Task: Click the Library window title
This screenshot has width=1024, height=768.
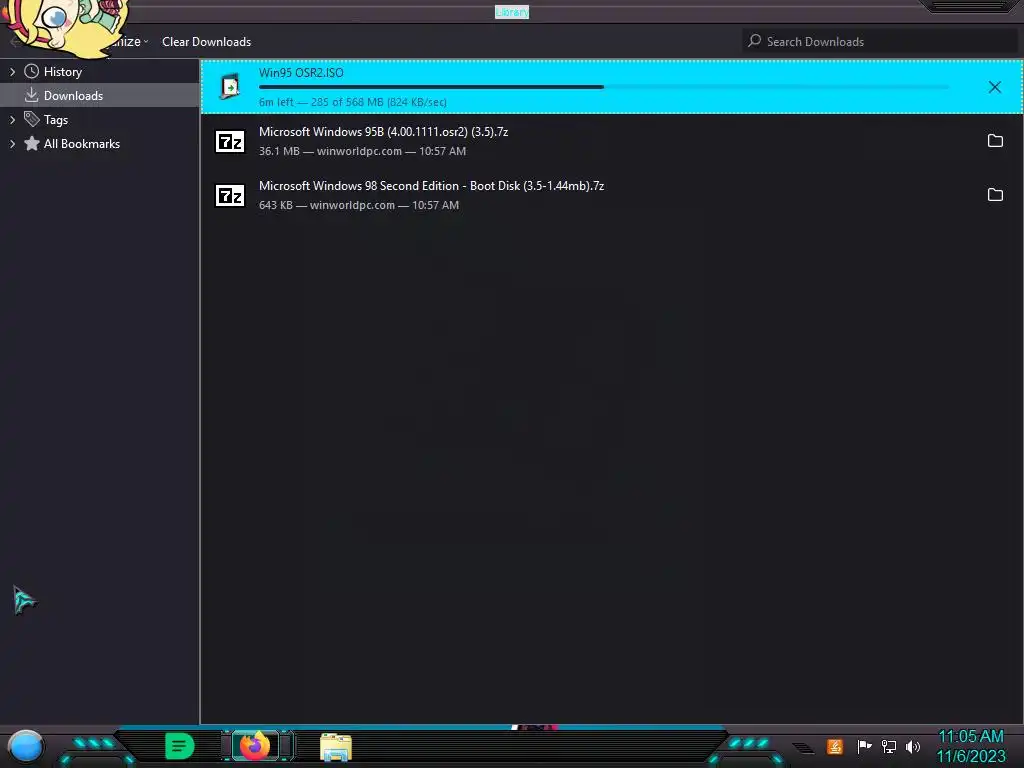Action: coord(512,12)
